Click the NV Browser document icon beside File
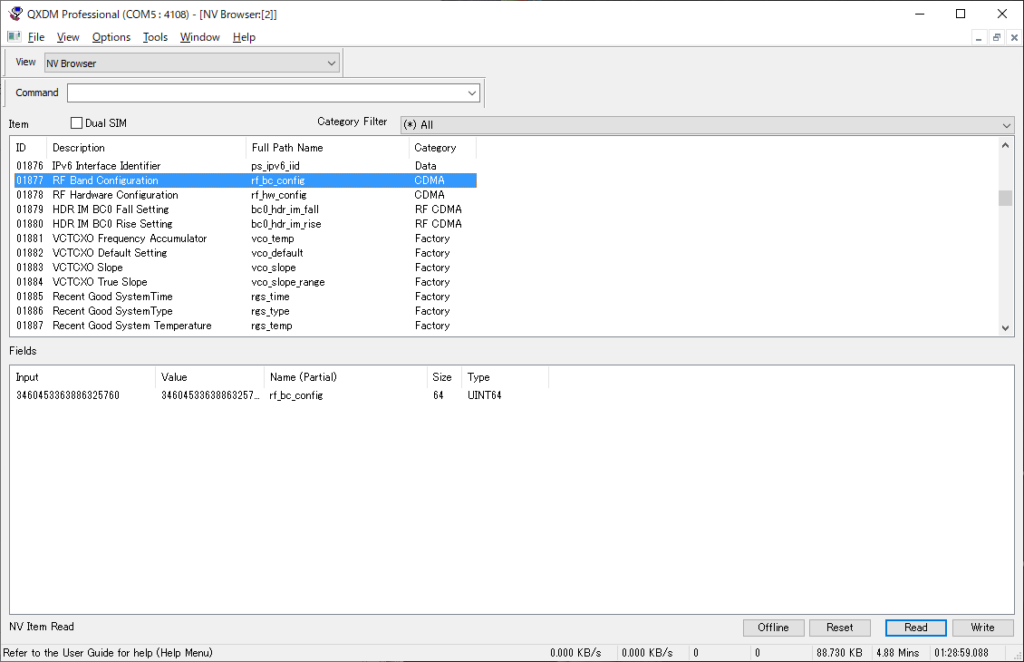This screenshot has height=662, width=1024. coord(14,37)
